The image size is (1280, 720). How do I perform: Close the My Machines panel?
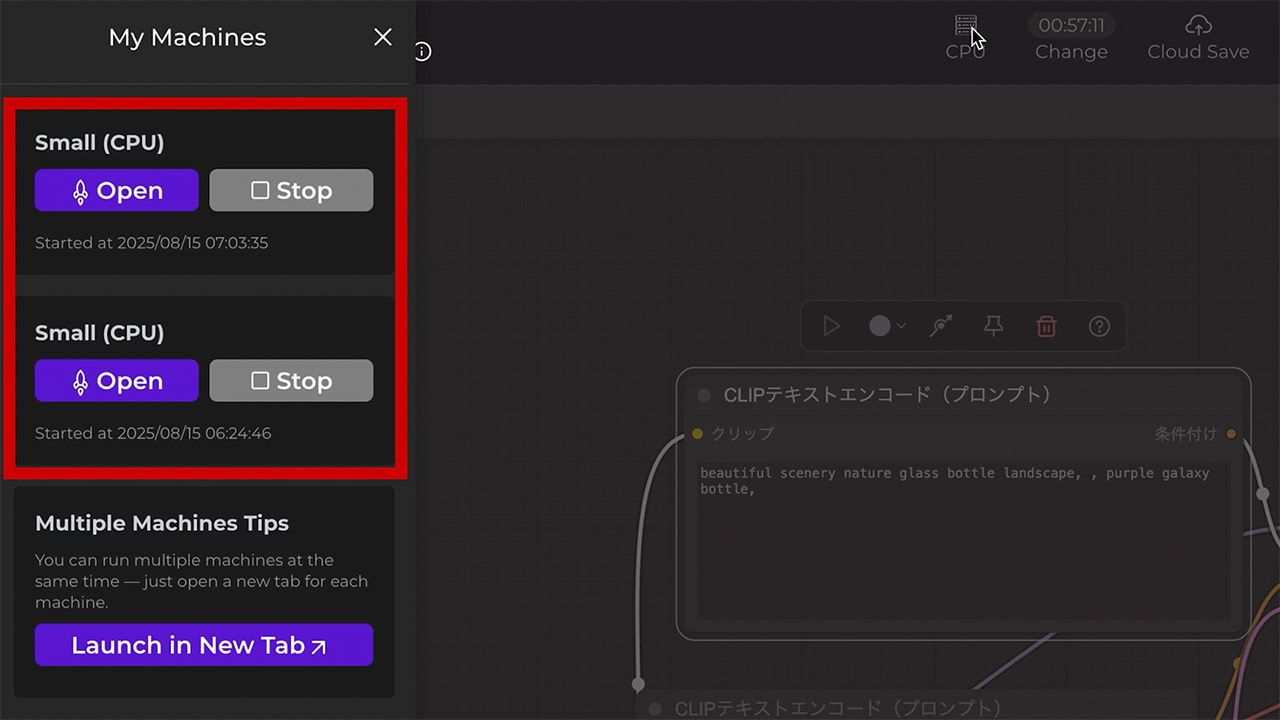(382, 37)
